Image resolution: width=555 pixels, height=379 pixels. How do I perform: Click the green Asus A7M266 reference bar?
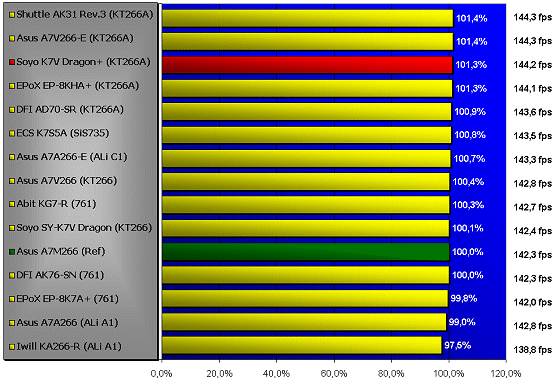[306, 252]
